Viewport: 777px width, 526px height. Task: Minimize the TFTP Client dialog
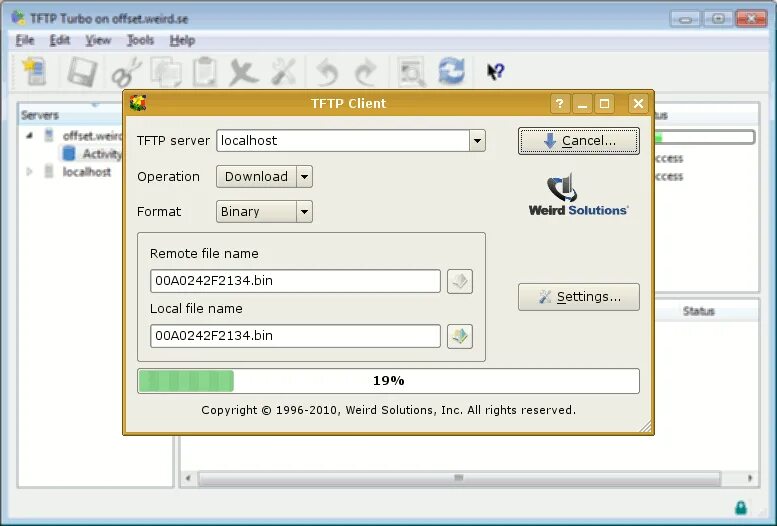582,104
